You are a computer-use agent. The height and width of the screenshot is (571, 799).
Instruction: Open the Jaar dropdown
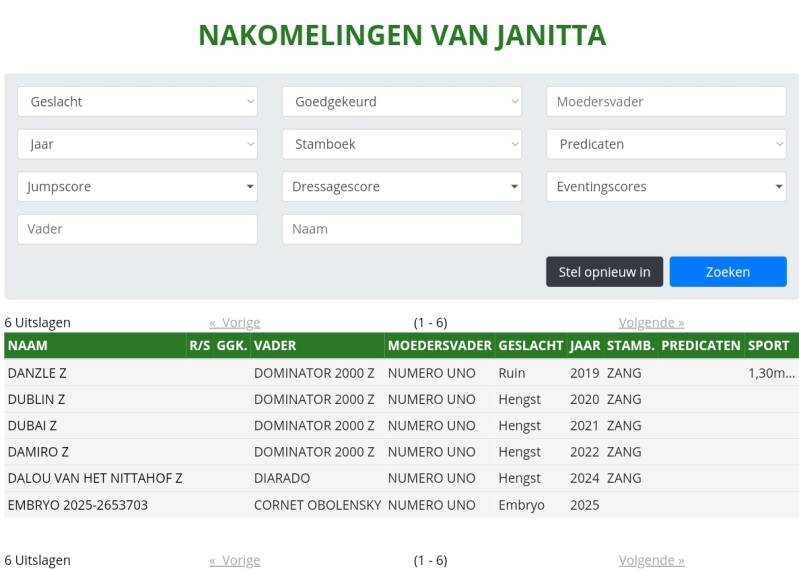tap(137, 144)
